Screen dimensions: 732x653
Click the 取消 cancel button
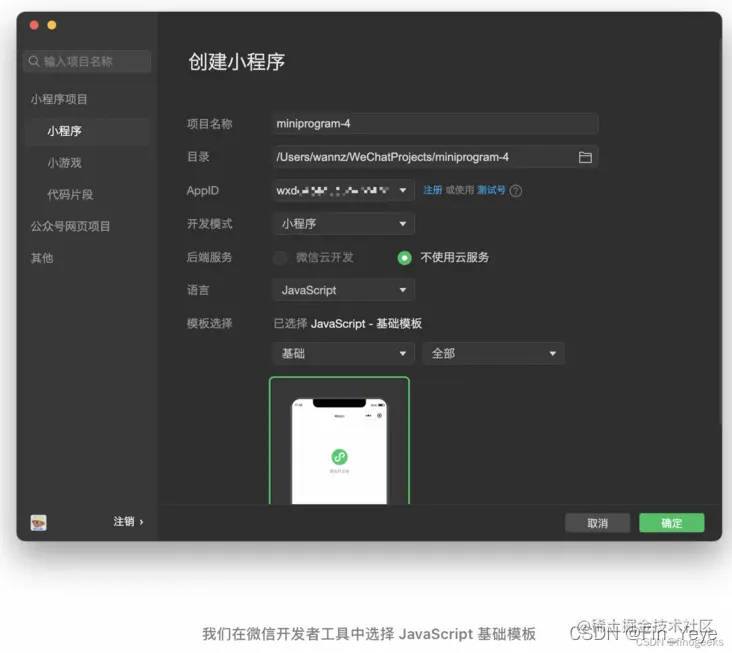click(x=597, y=523)
